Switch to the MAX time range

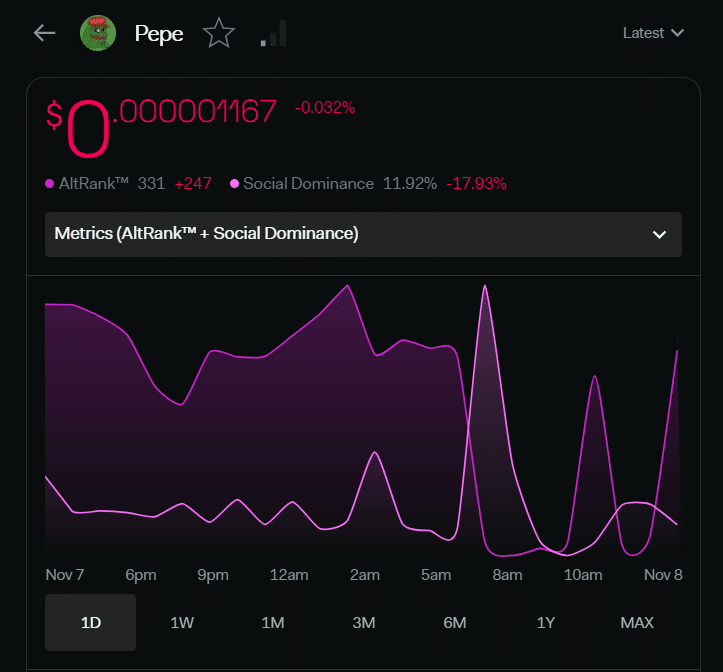coord(637,623)
